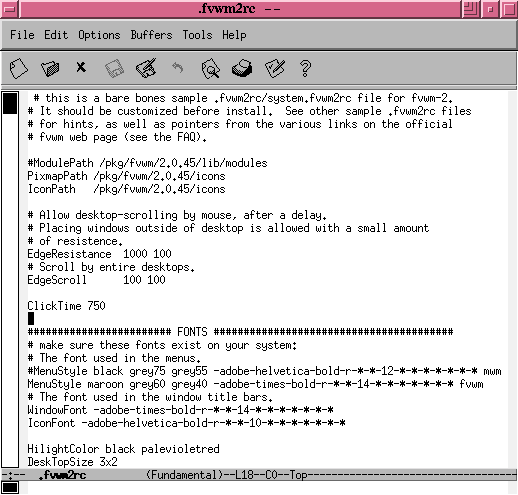Click '# fvwm web page (see the FAQ).' line

(x=117, y=137)
